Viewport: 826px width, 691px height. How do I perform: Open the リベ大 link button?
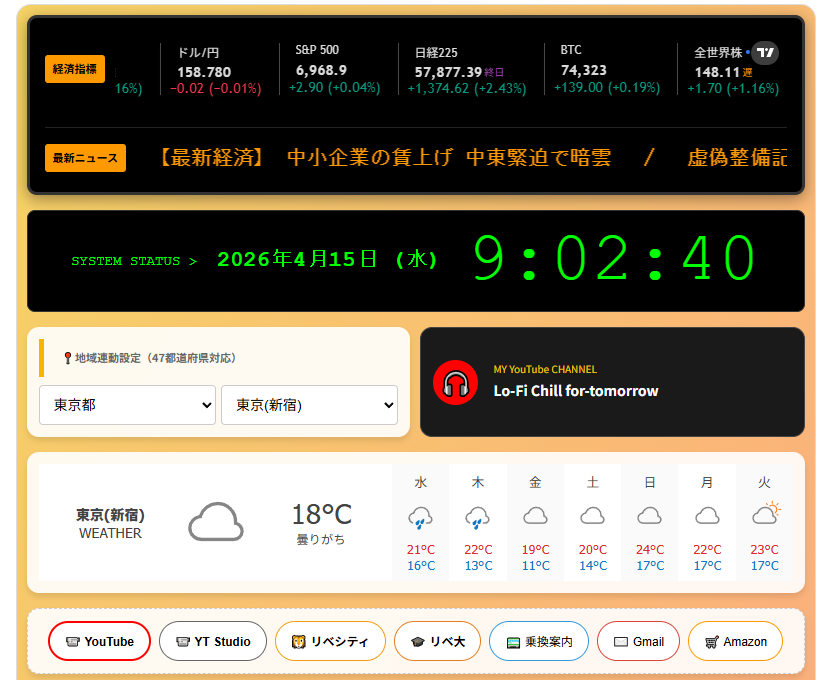[x=437, y=641]
